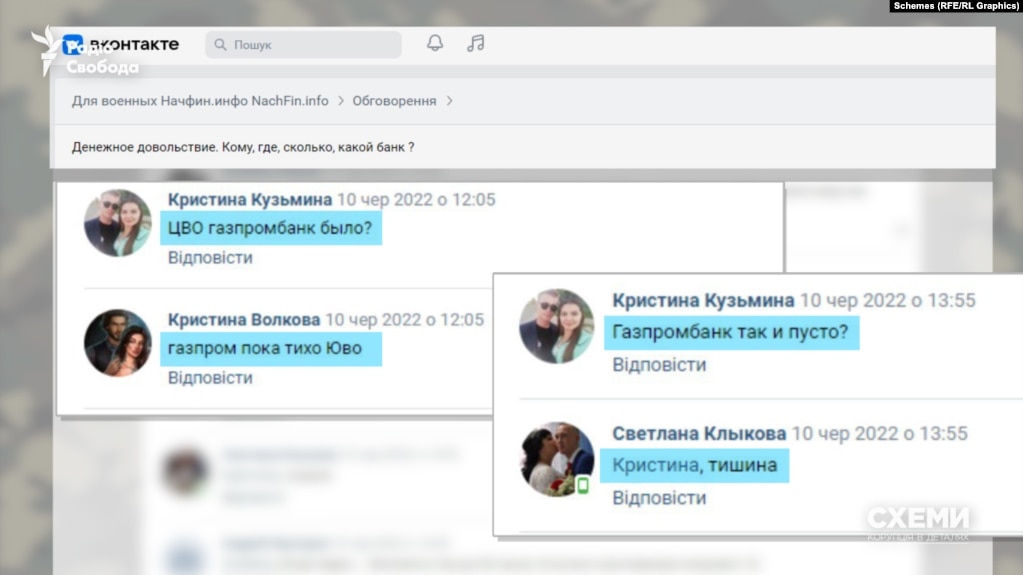Open Кристина Кузьмина profile at 13:55
1023x575 pixels.
point(703,300)
